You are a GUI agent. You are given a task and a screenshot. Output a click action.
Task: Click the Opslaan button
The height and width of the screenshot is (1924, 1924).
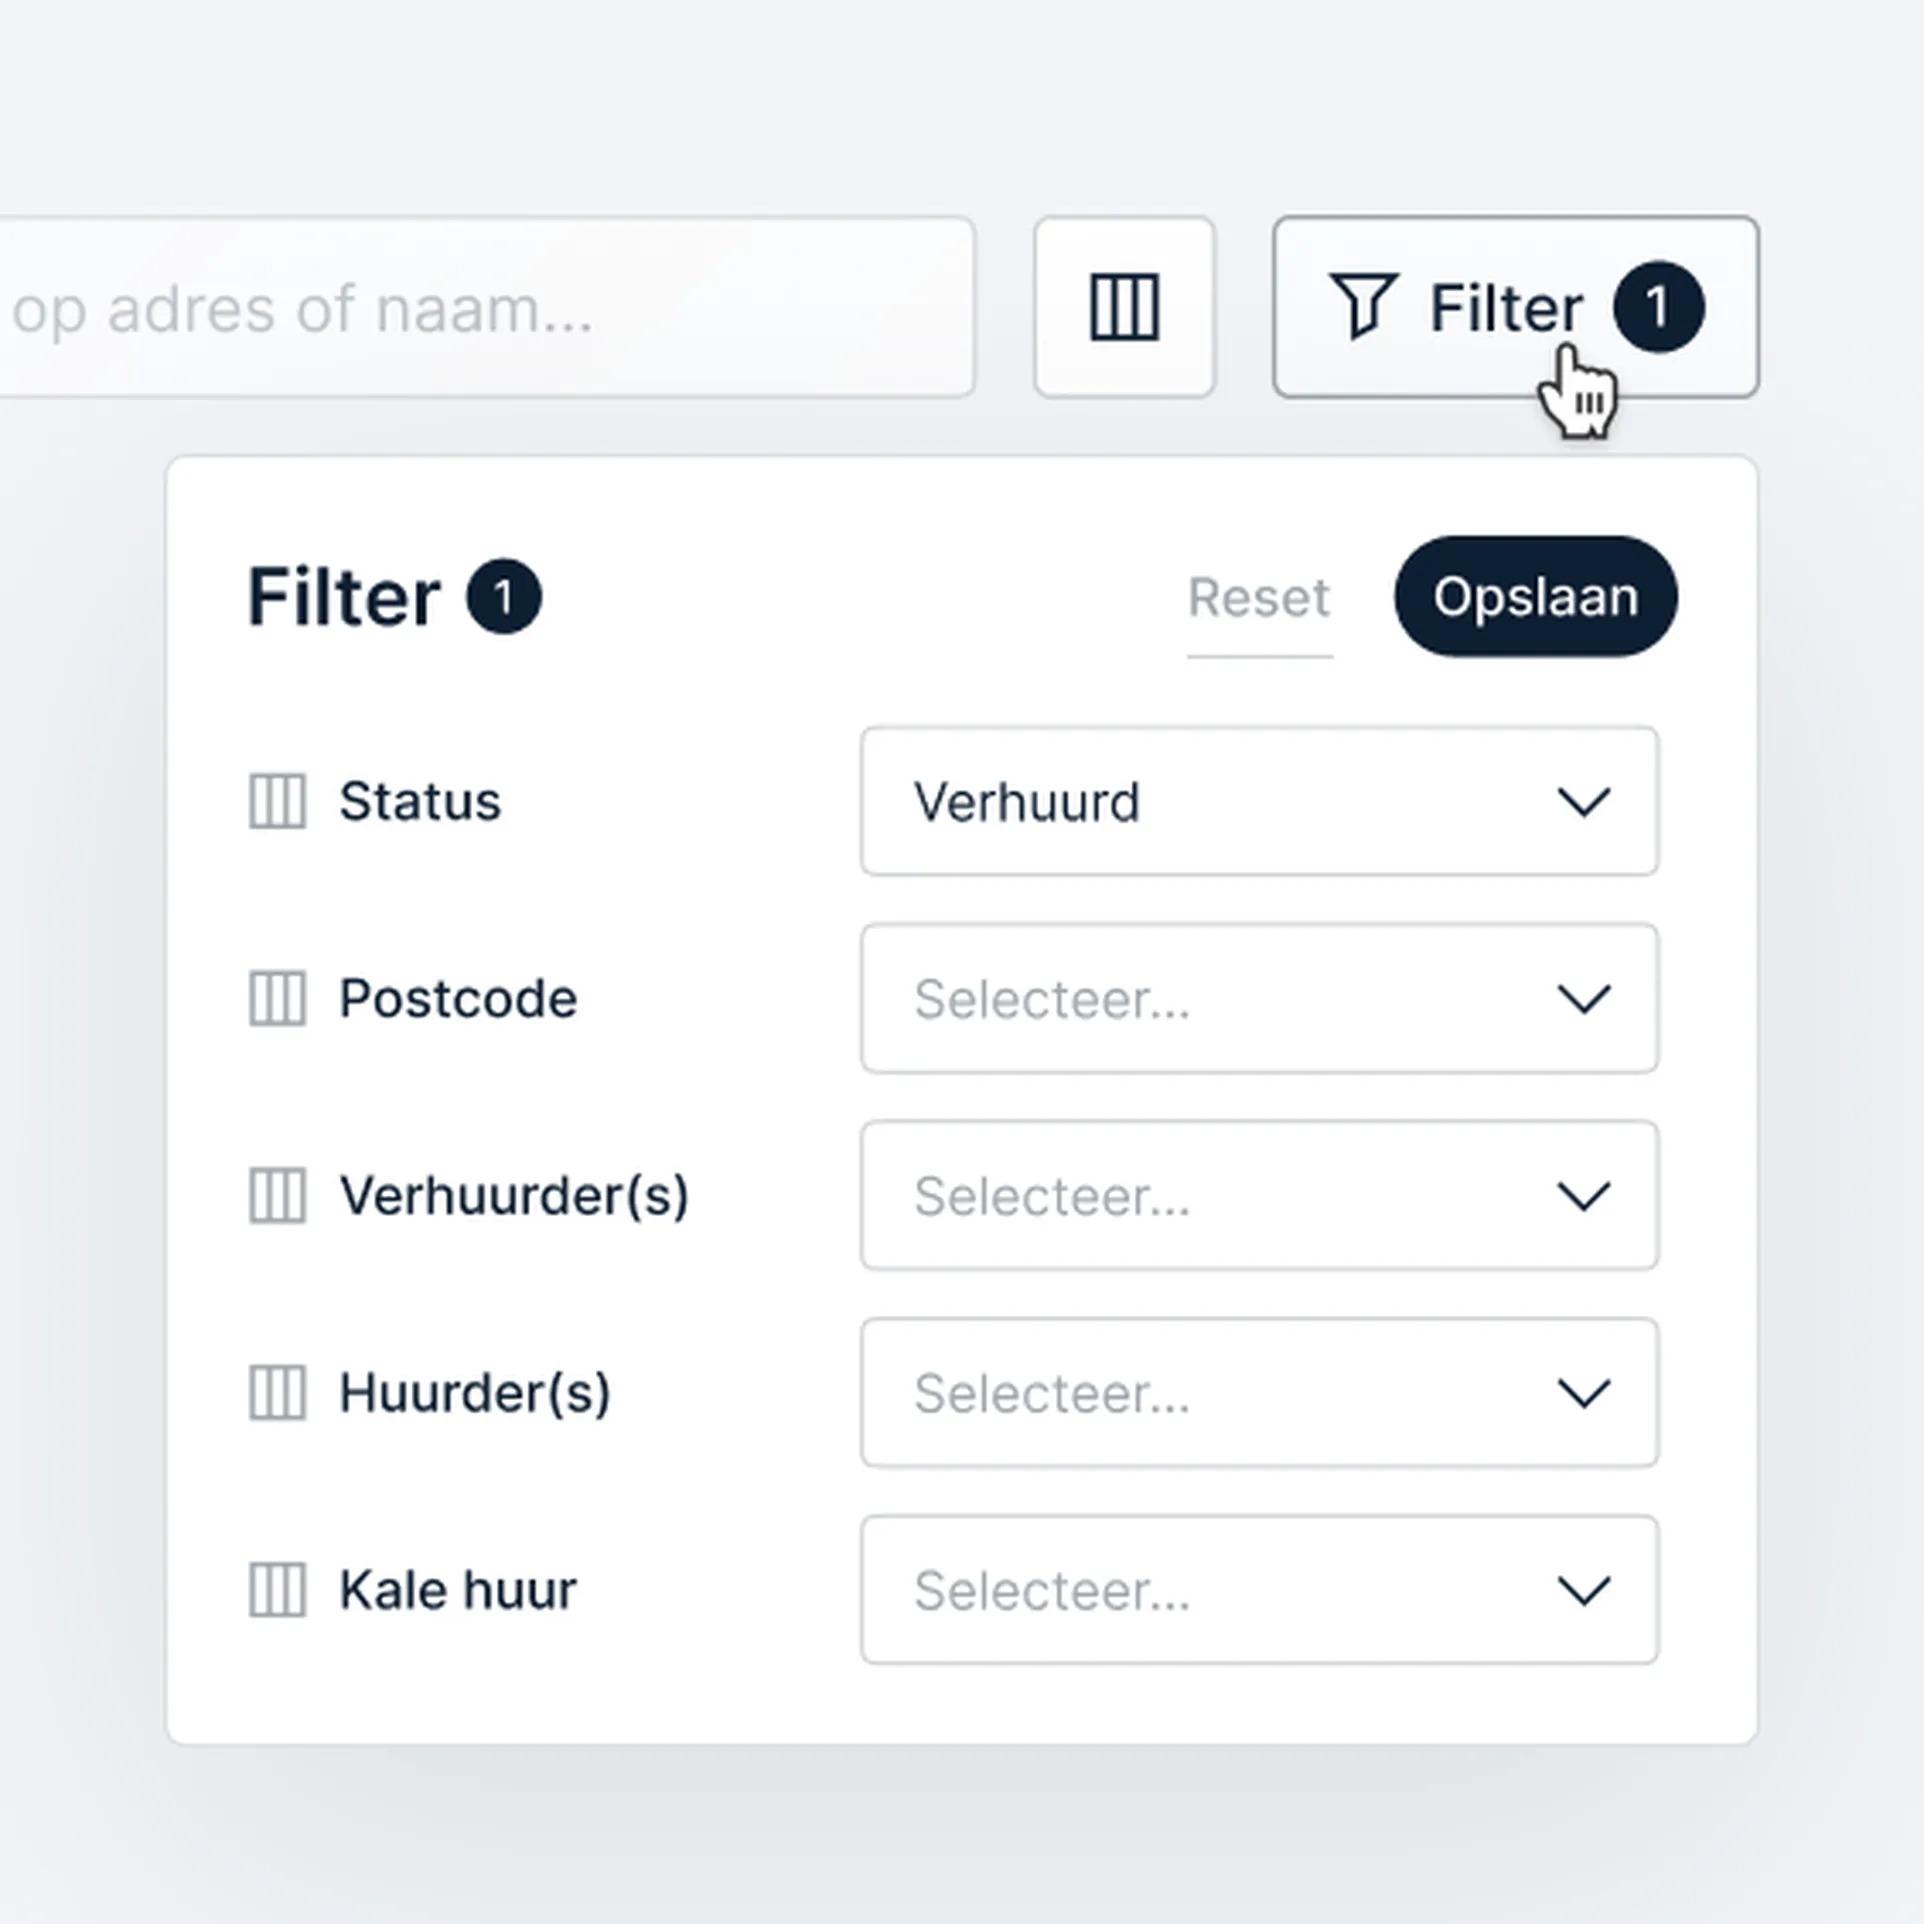click(1536, 596)
